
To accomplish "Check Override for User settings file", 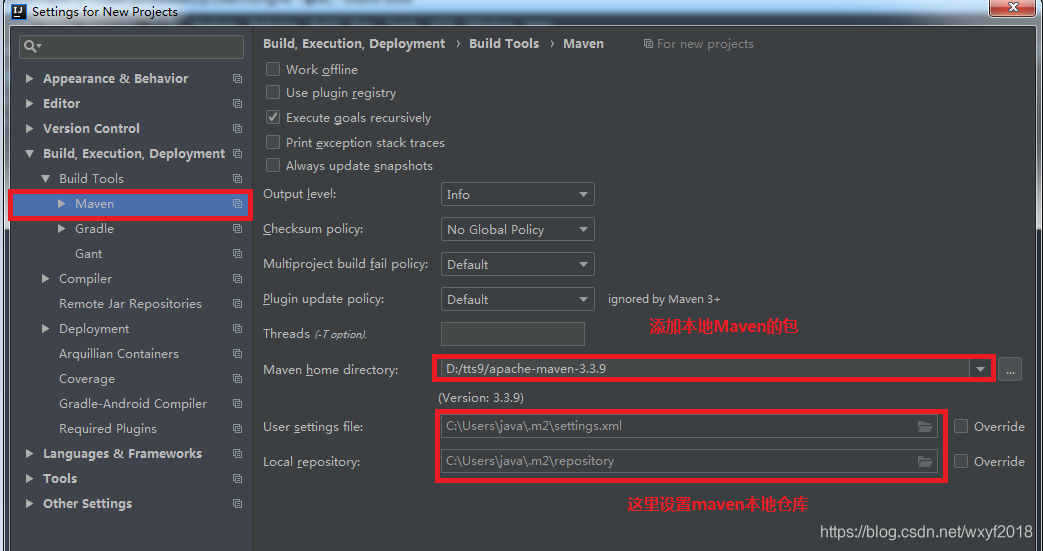I will tap(961, 427).
